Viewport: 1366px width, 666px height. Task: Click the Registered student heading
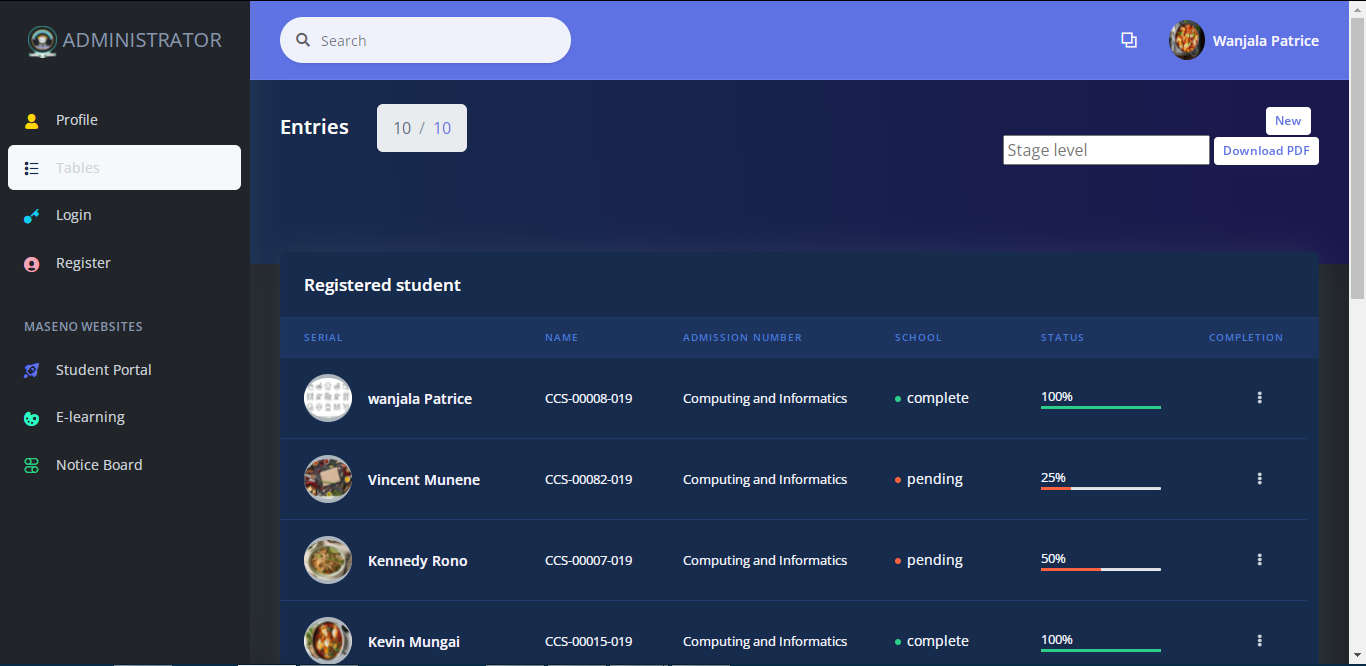click(382, 285)
